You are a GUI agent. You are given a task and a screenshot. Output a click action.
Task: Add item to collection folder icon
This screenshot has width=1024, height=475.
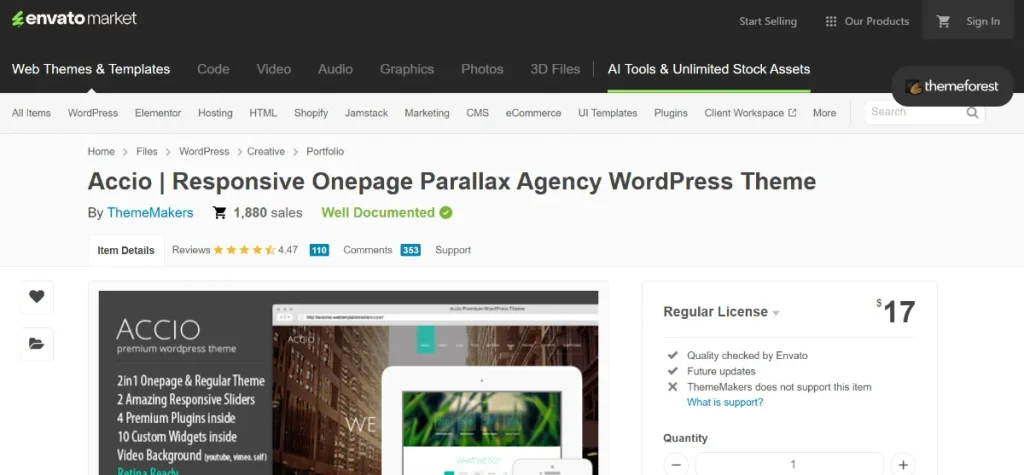click(37, 344)
